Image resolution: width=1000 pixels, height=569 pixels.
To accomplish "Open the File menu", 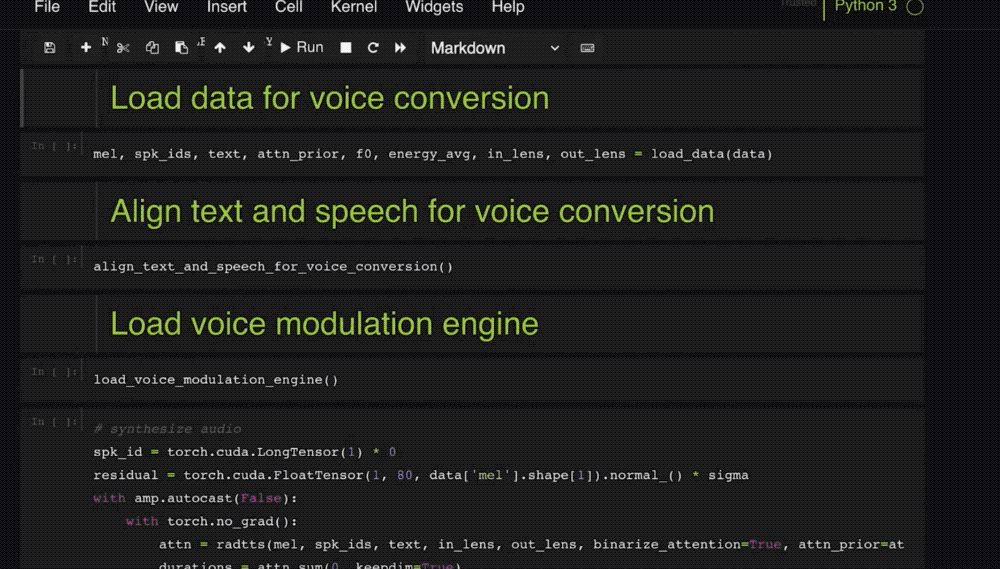I will click(x=47, y=7).
